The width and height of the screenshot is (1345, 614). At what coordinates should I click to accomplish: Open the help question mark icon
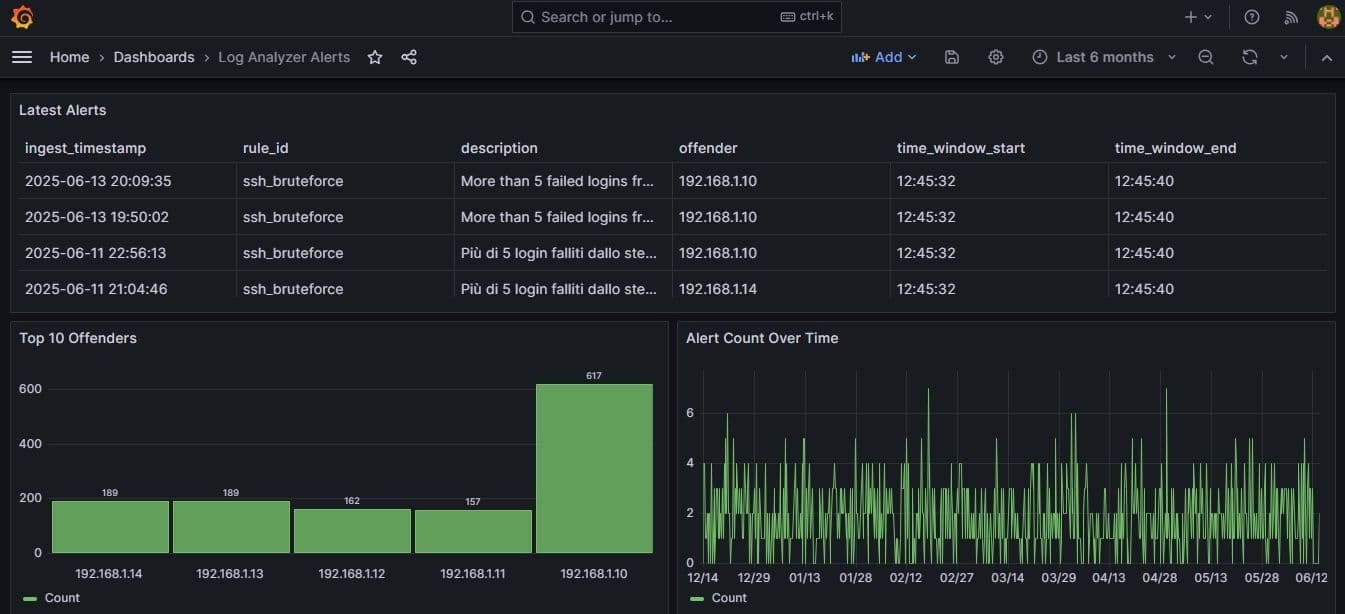point(1252,17)
